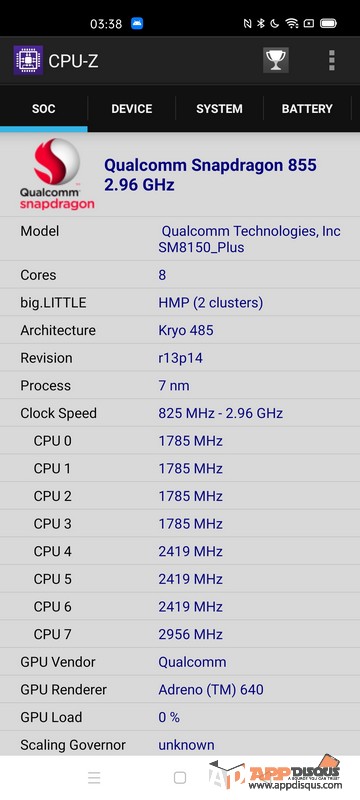Tap the trophy icon in the header
The image size is (360, 800).
coord(276,61)
